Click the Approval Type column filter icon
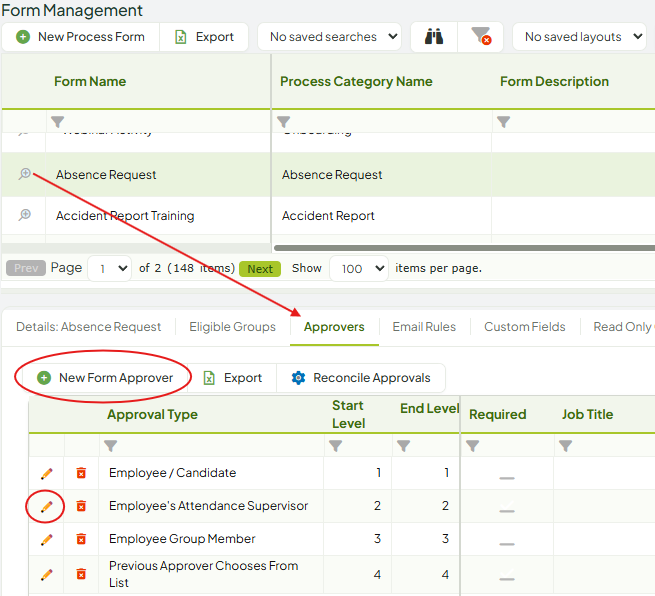Image resolution: width=655 pixels, height=596 pixels. 110,446
